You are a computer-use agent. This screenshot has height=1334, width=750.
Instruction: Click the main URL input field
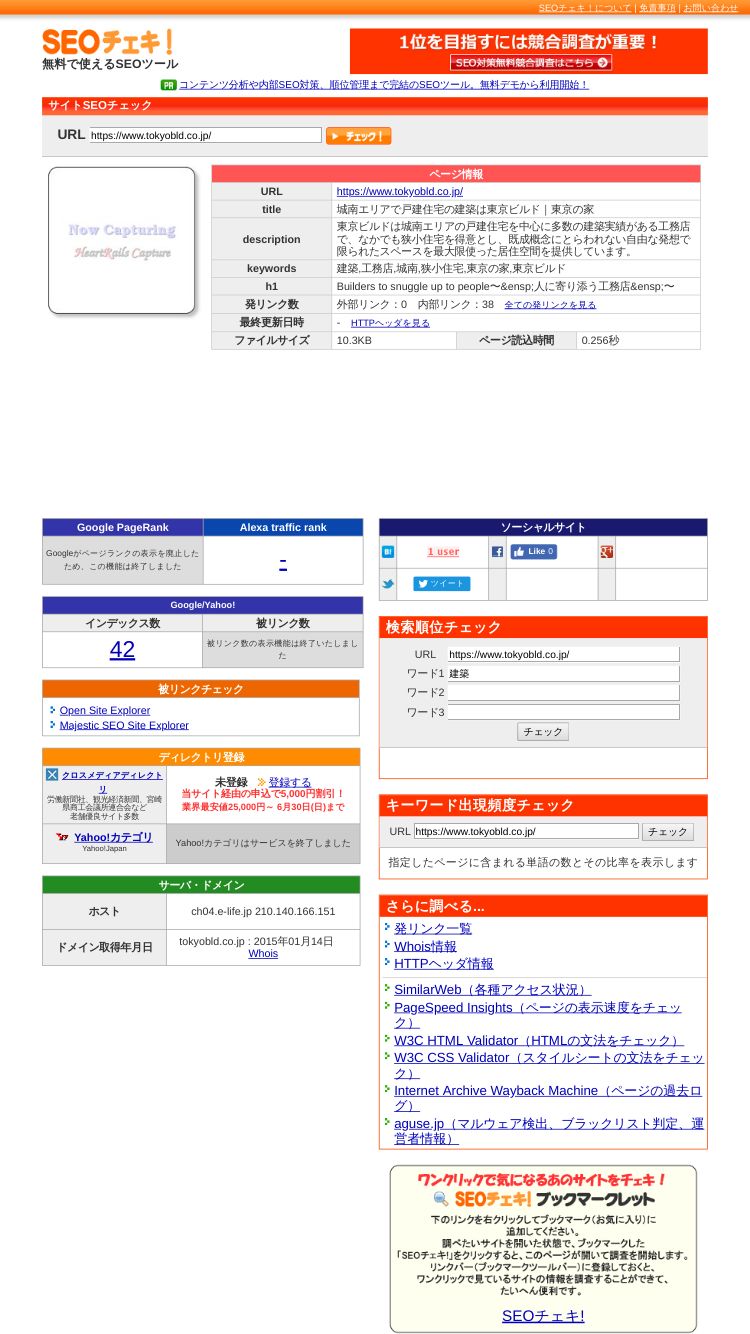pos(205,135)
